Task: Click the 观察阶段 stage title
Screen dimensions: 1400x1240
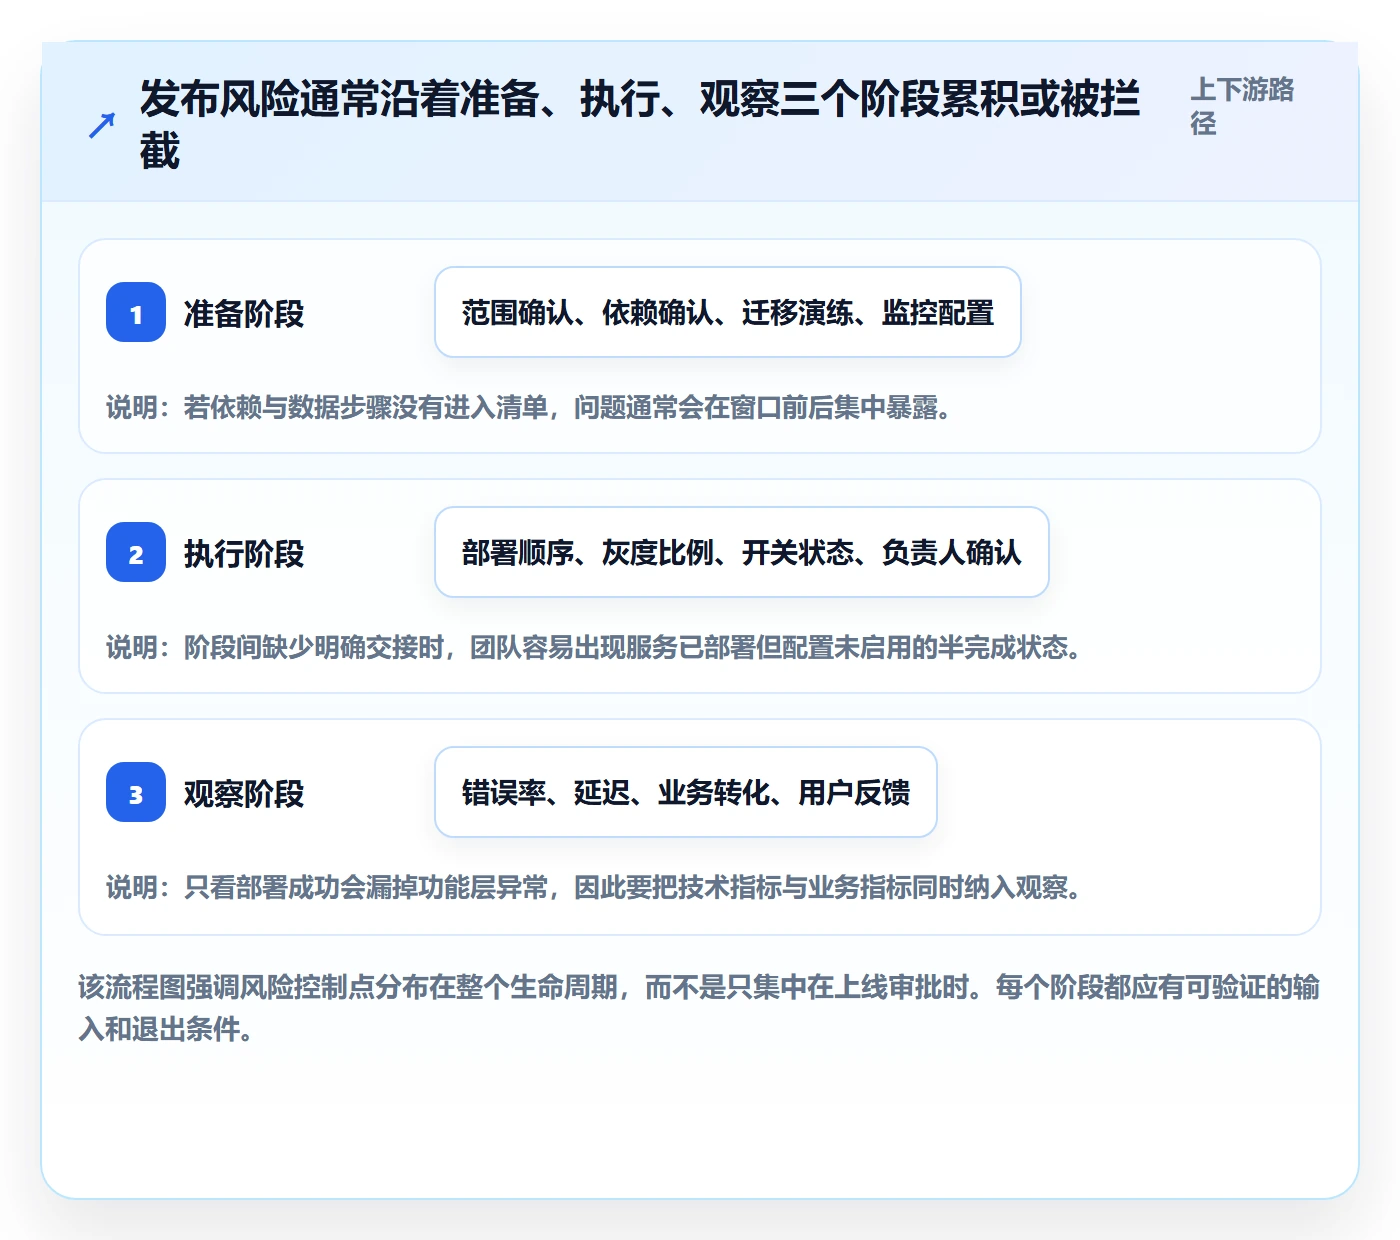Action: click(x=244, y=793)
